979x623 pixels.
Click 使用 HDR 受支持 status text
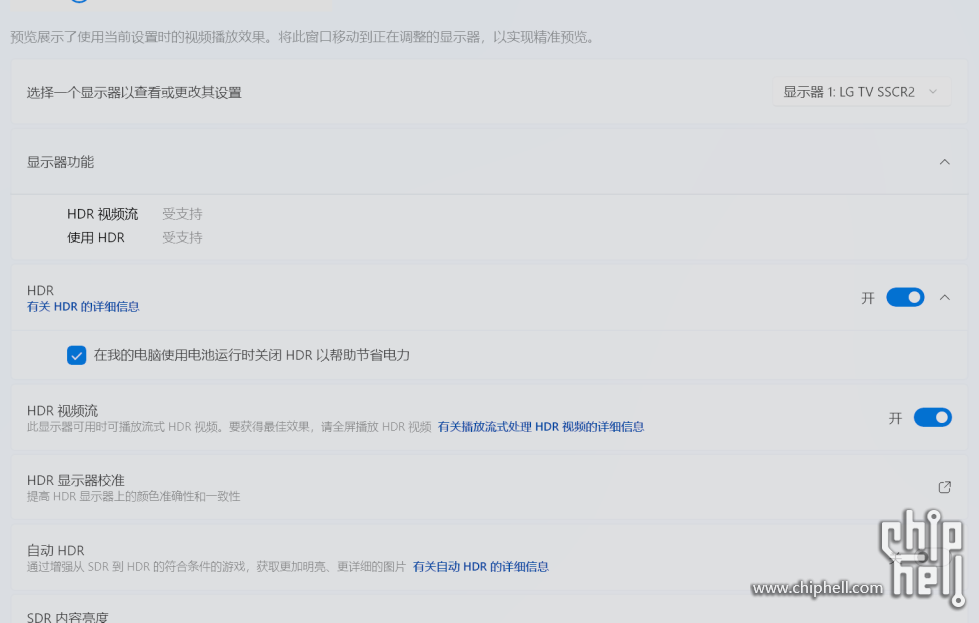(x=182, y=238)
